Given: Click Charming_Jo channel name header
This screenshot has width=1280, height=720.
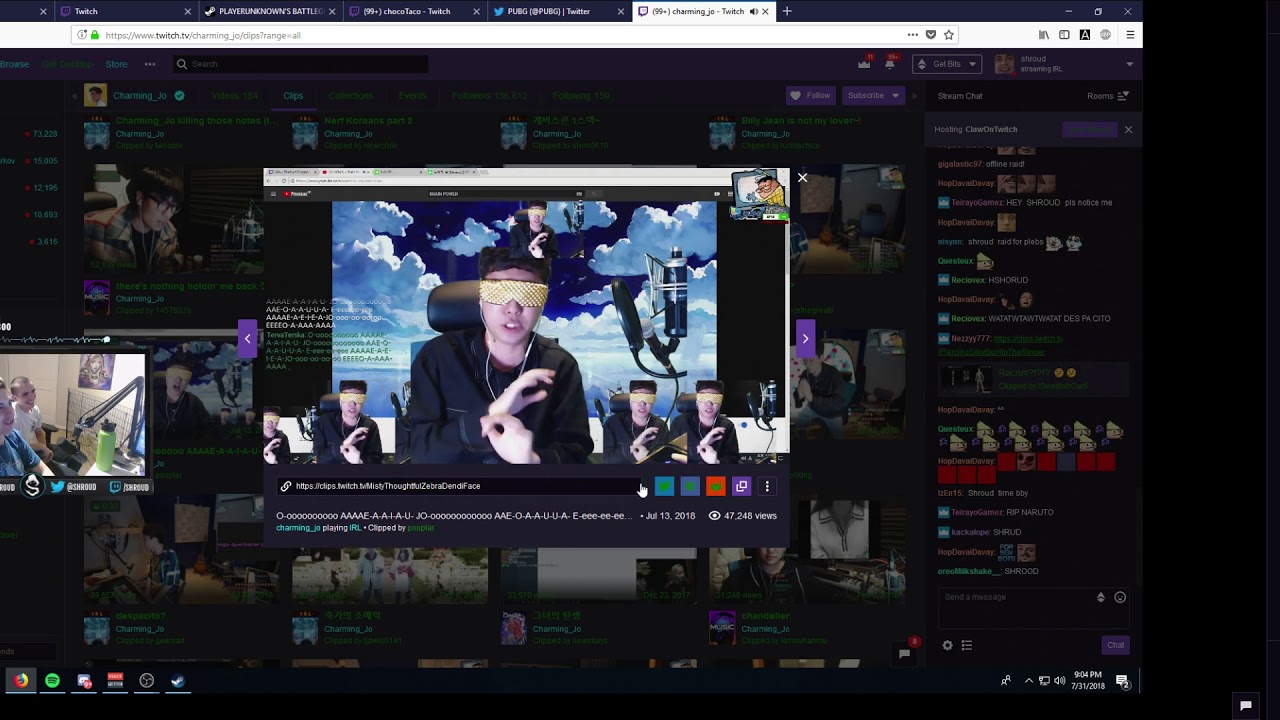Looking at the screenshot, I should click(x=140, y=96).
